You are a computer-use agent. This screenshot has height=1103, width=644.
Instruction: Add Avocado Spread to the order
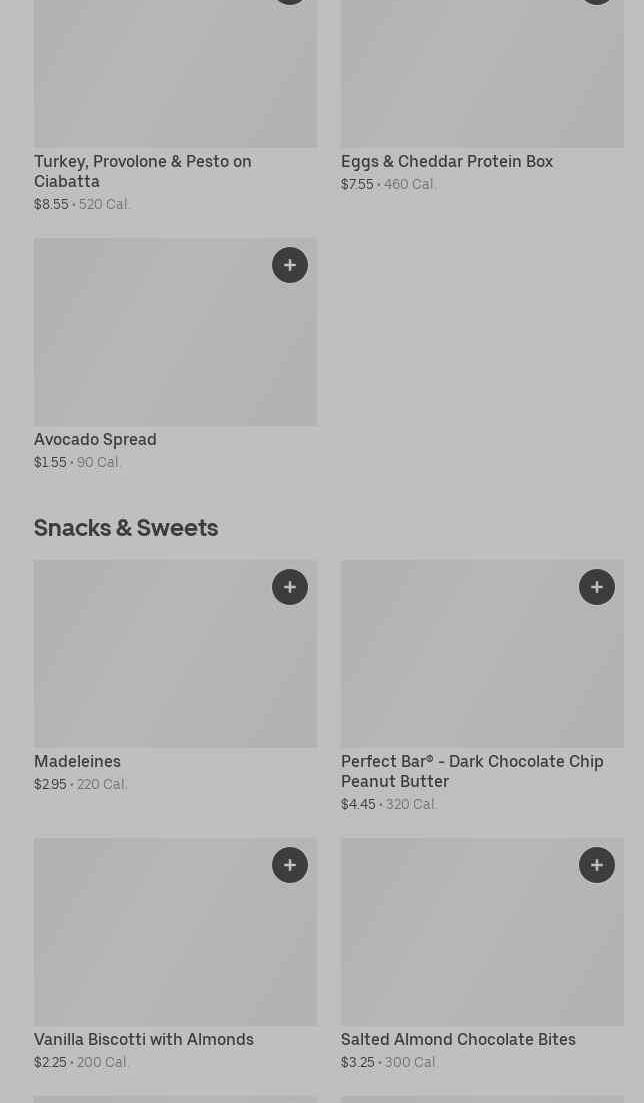coord(290,265)
